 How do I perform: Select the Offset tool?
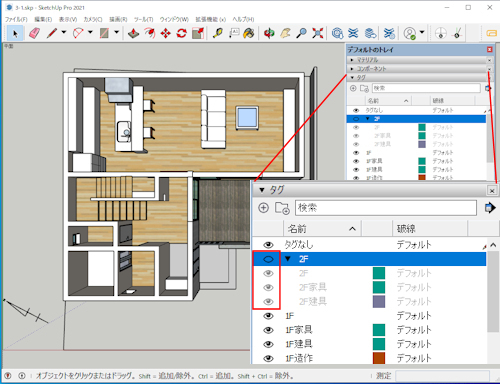pyautogui.click(x=150, y=33)
